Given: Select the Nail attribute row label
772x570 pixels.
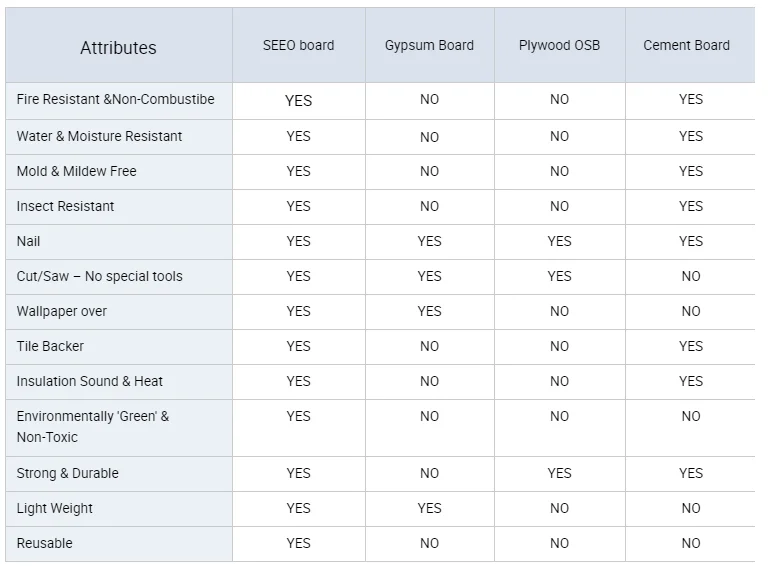Looking at the screenshot, I should click(29, 241).
